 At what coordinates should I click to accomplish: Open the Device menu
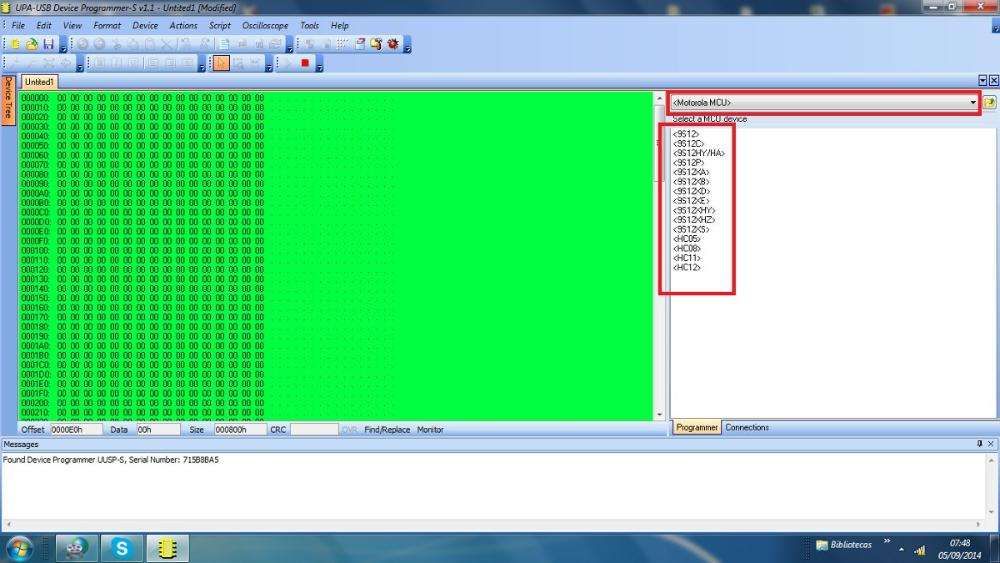pos(145,26)
